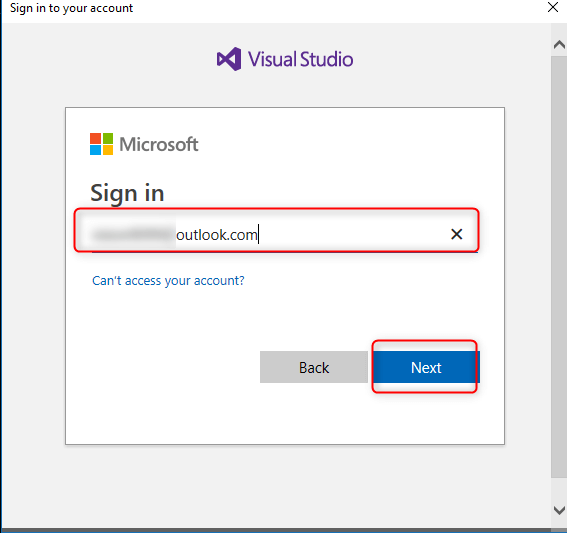Click the Microsoft four-square logo
The image size is (567, 533).
102,144
